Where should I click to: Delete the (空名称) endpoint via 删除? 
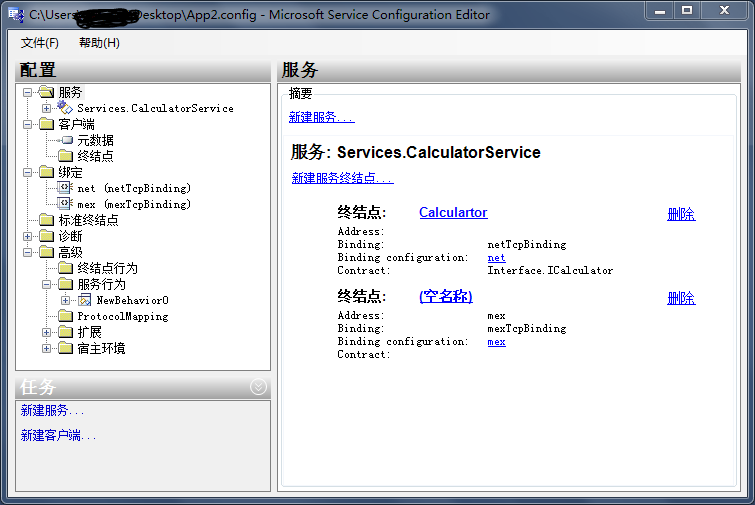[681, 298]
